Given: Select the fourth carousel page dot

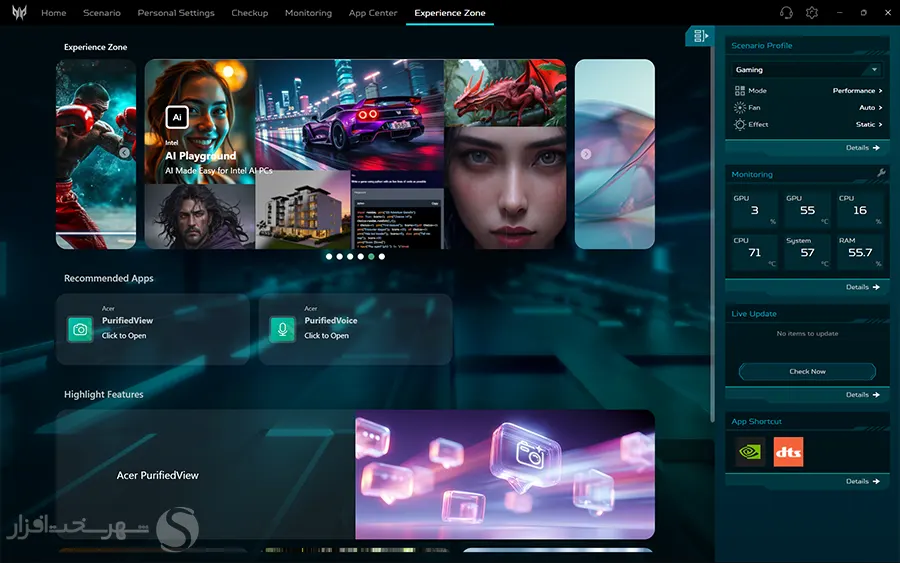Looking at the screenshot, I should click(x=360, y=257).
